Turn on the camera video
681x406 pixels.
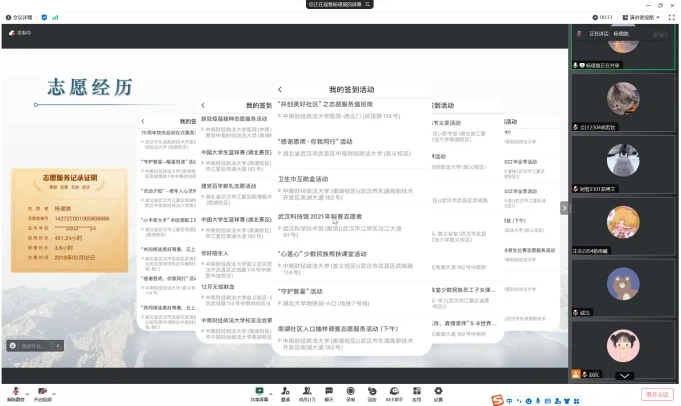pyautogui.click(x=42, y=390)
